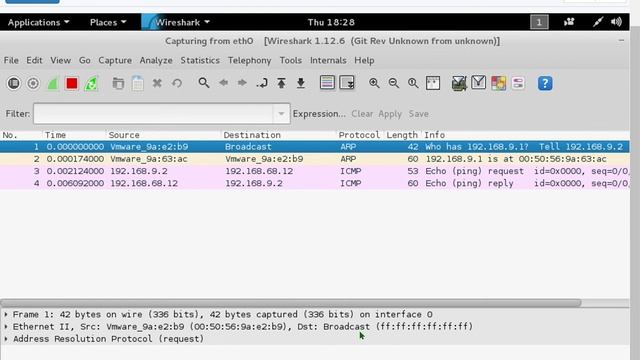Open the Help menu
This screenshot has width=640, height=360.
point(364,60)
